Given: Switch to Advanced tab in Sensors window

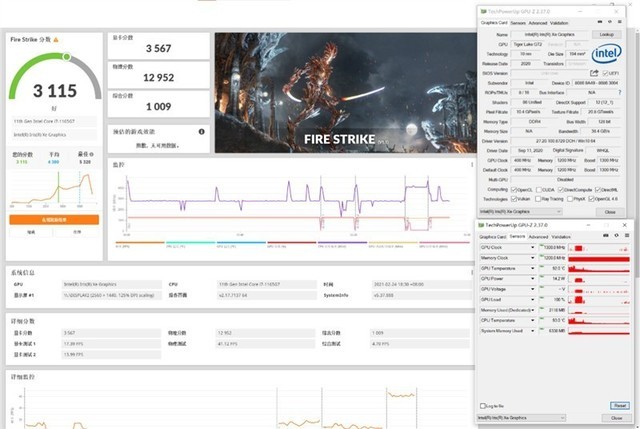Looking at the screenshot, I should pyautogui.click(x=538, y=237).
